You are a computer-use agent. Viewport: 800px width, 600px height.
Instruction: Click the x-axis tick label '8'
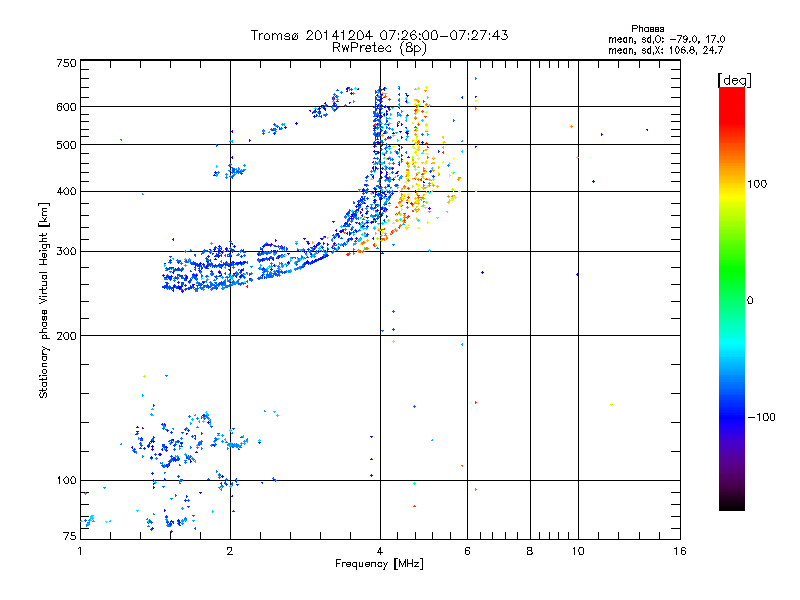530,551
